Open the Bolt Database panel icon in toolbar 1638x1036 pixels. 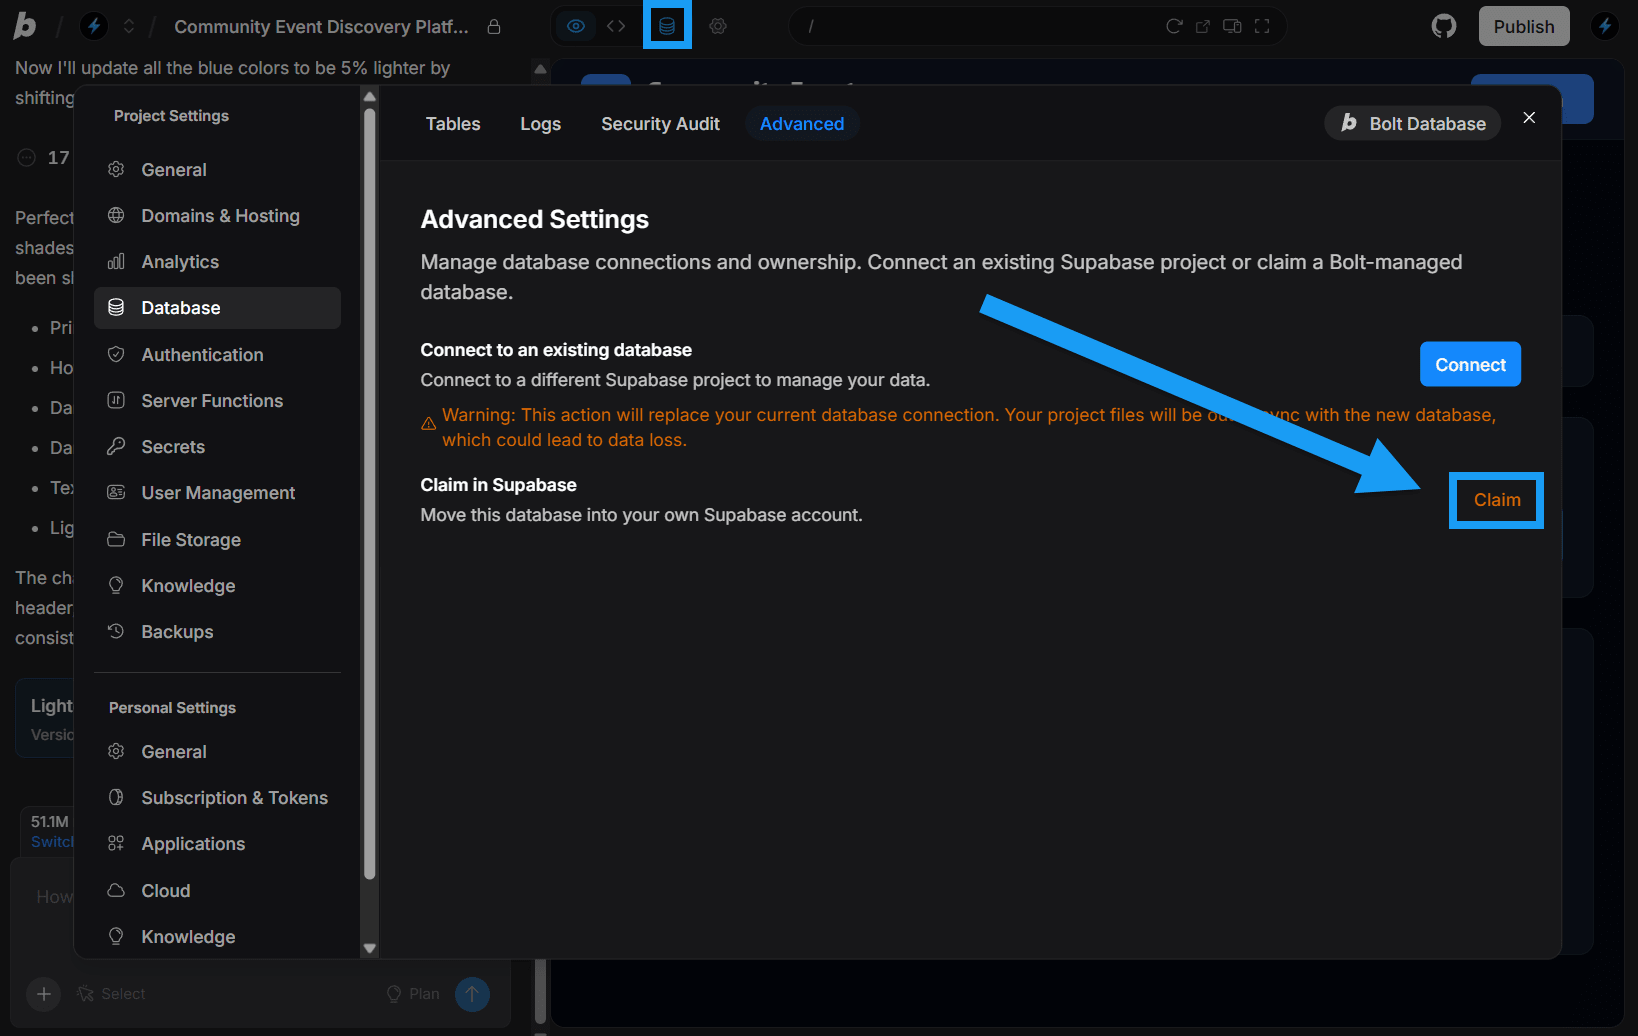[667, 25]
